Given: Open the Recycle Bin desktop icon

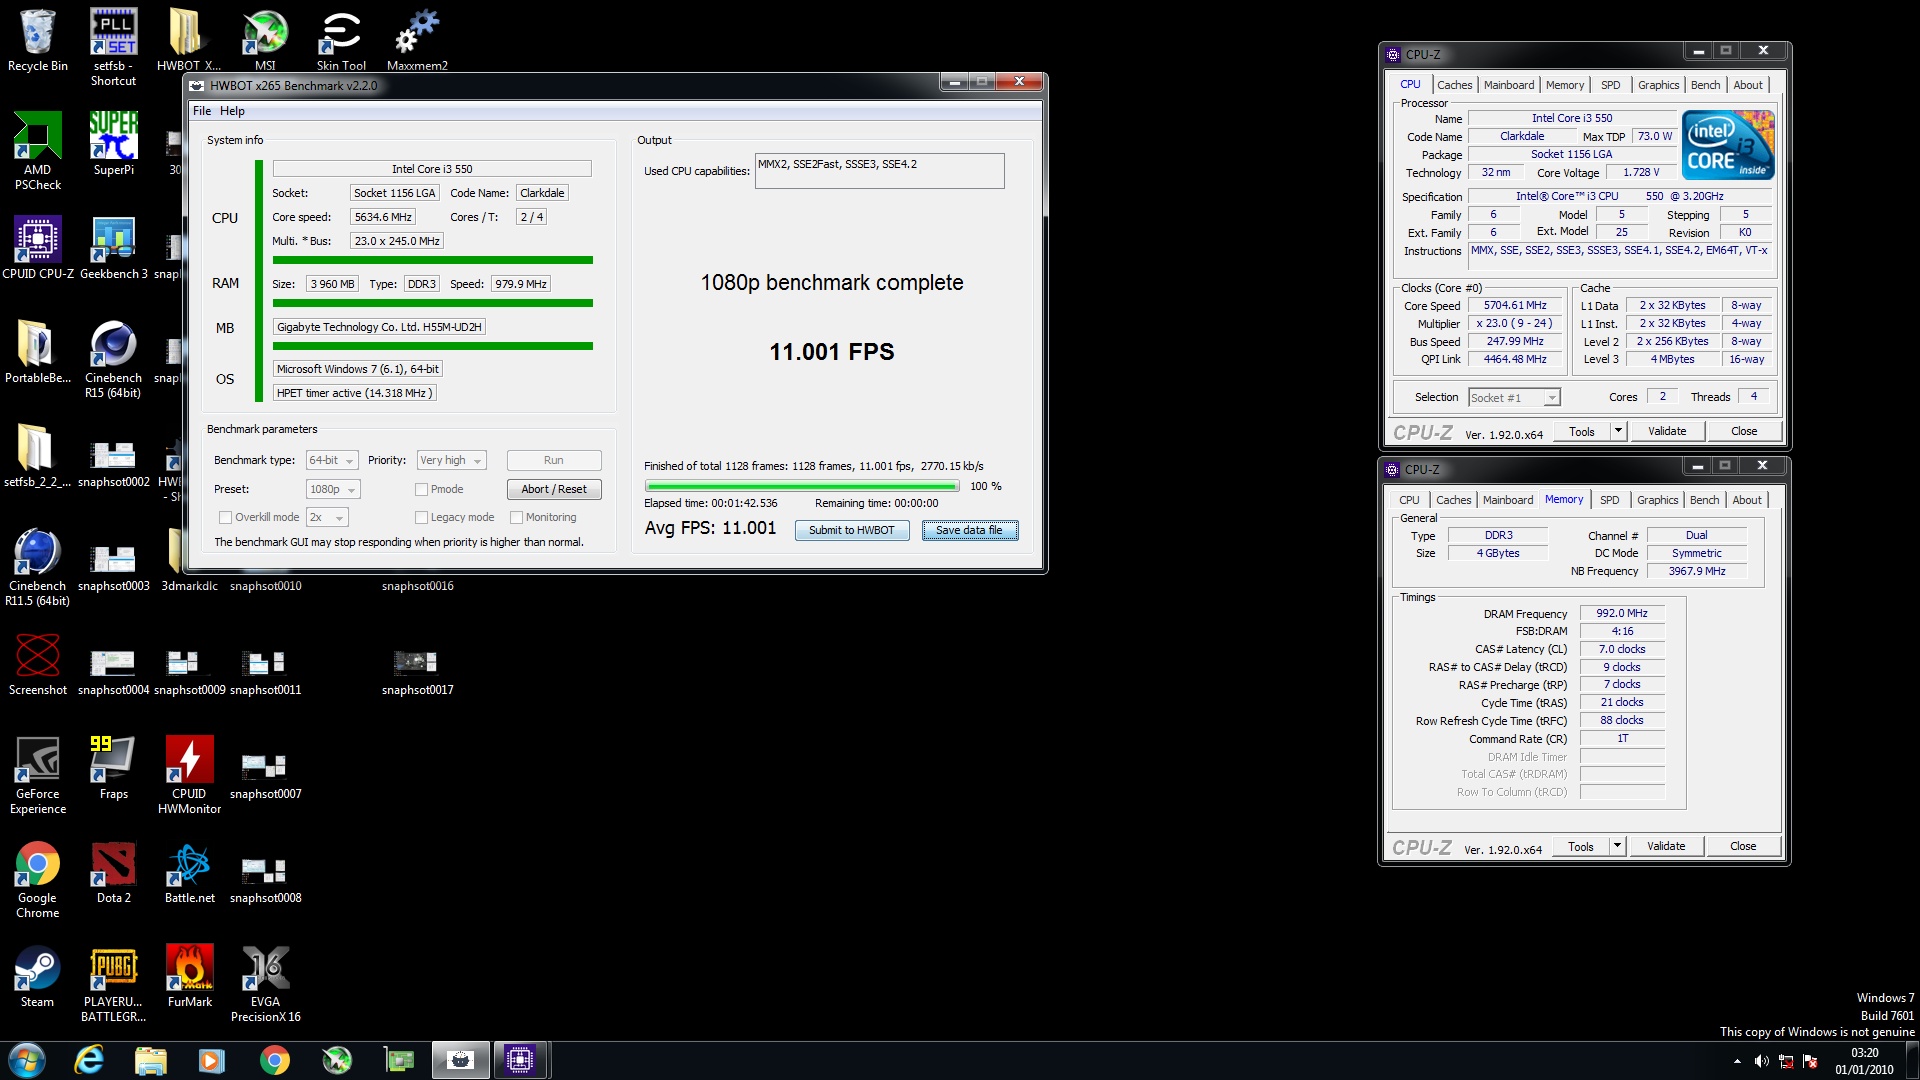Looking at the screenshot, I should pos(38,40).
